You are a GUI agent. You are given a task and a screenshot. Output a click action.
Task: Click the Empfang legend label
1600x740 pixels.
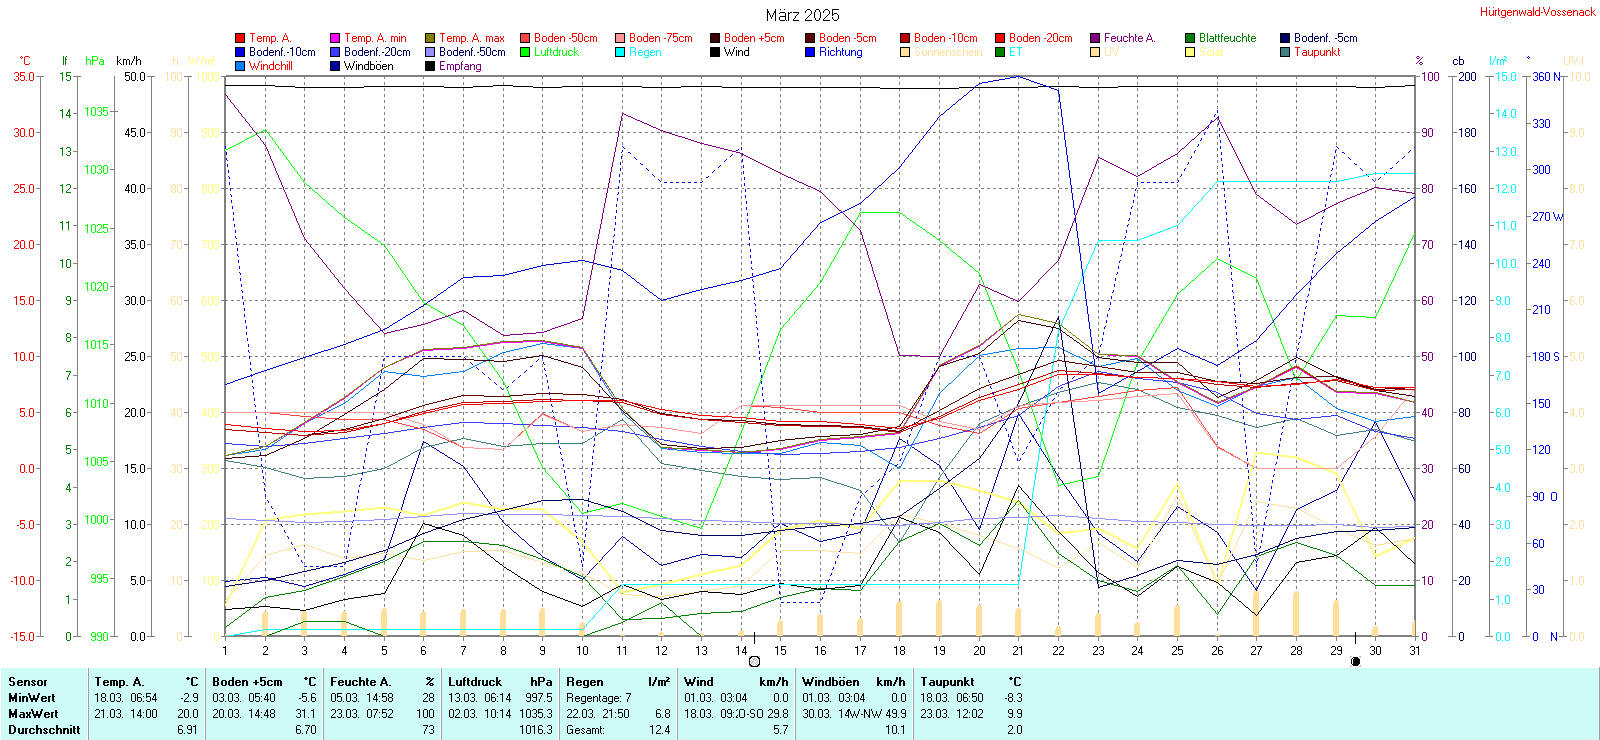pyautogui.click(x=460, y=66)
